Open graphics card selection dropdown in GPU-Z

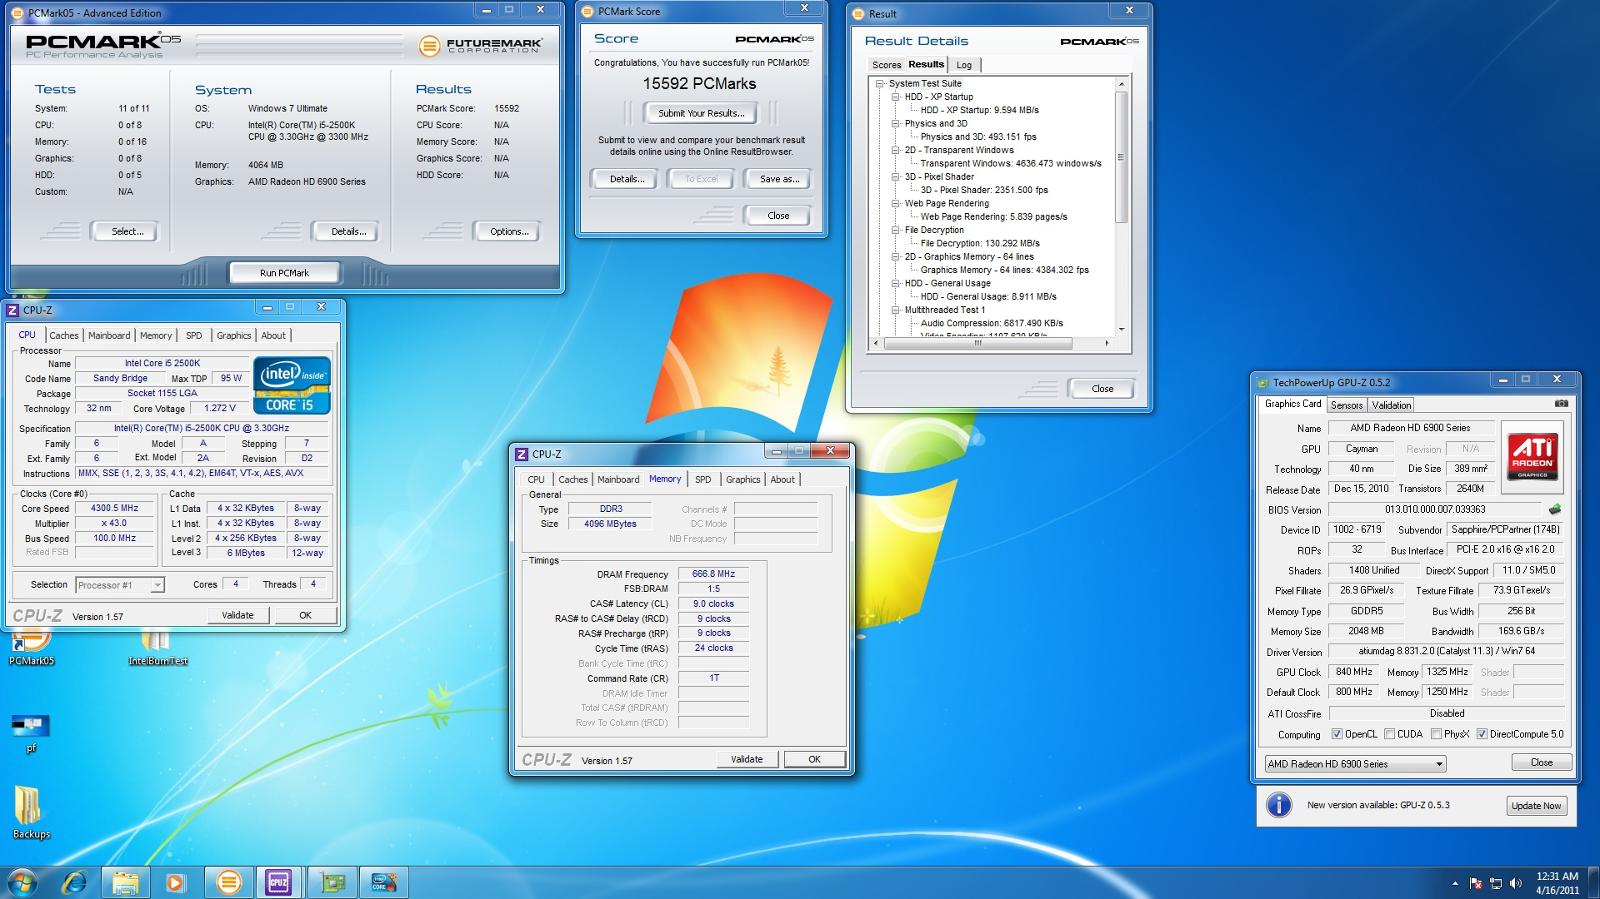(x=1355, y=764)
